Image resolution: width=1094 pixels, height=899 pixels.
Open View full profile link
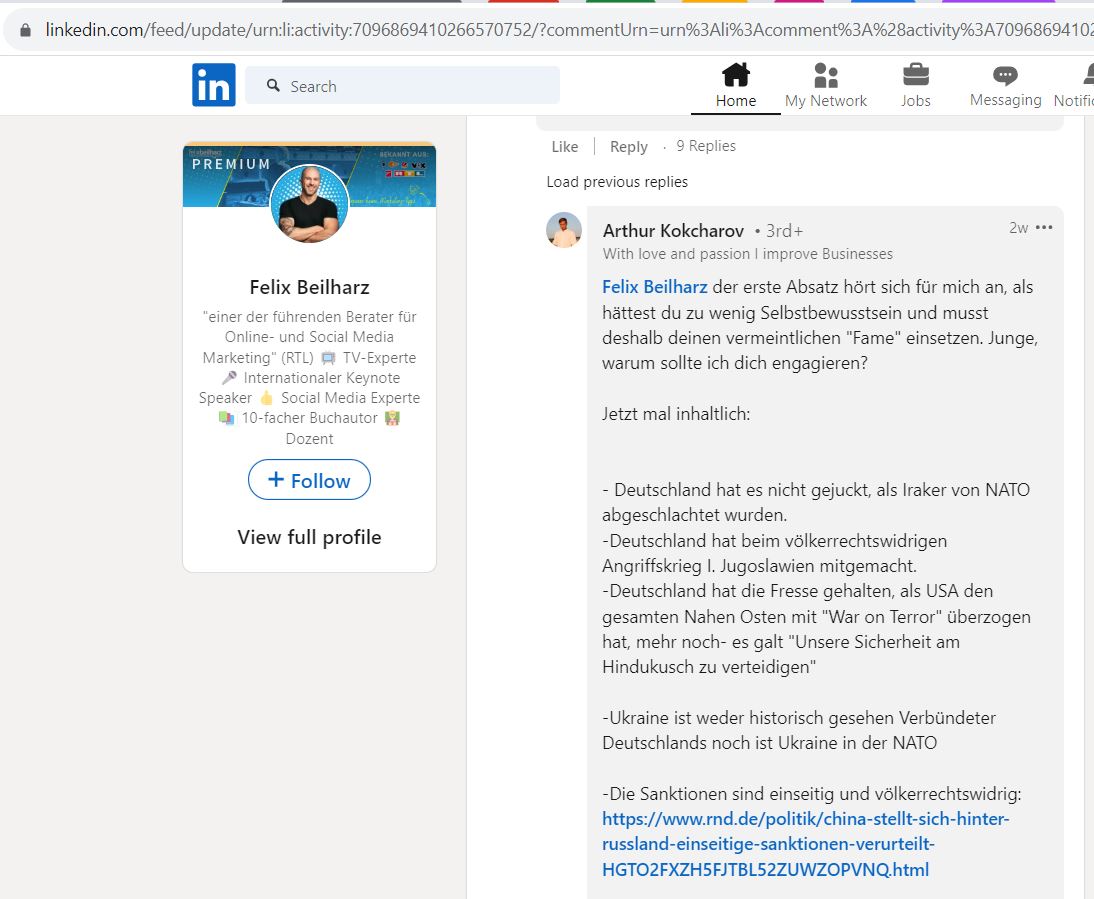(x=309, y=537)
